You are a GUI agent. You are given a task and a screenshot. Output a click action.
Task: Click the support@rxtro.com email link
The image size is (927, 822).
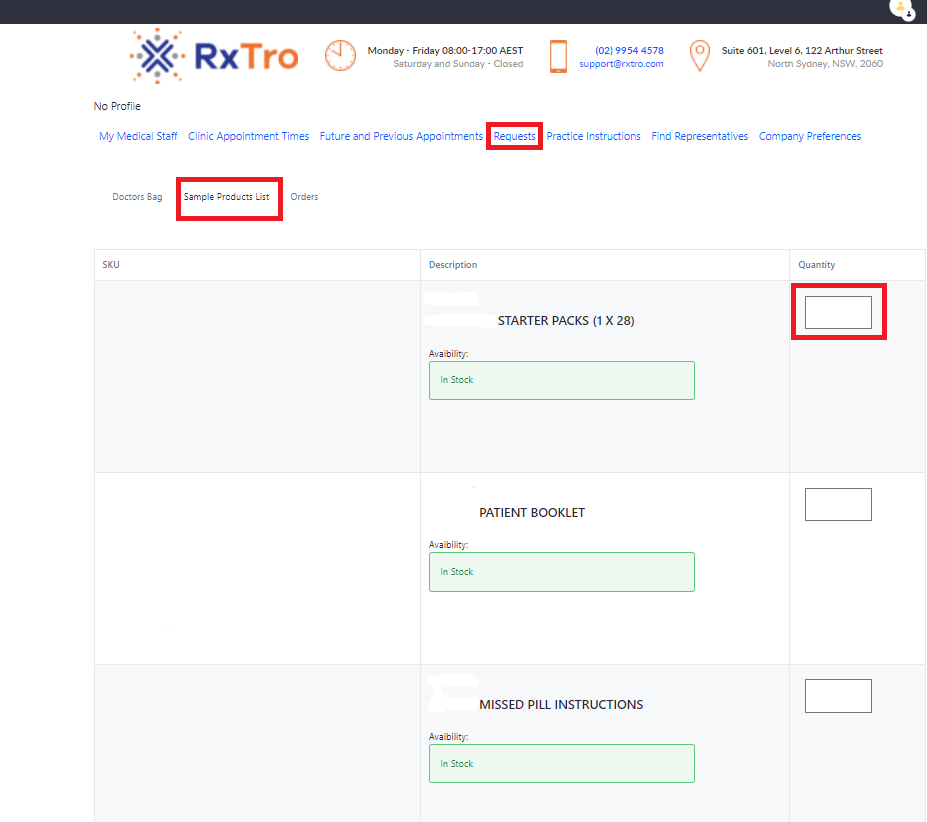[621, 64]
